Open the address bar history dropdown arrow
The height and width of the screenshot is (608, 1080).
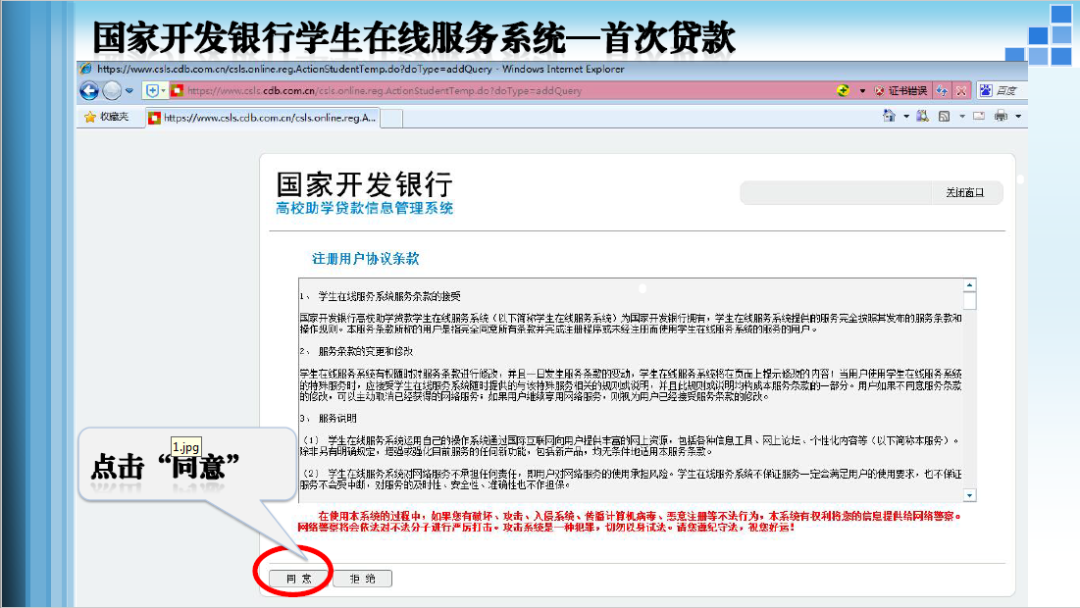coord(862,91)
